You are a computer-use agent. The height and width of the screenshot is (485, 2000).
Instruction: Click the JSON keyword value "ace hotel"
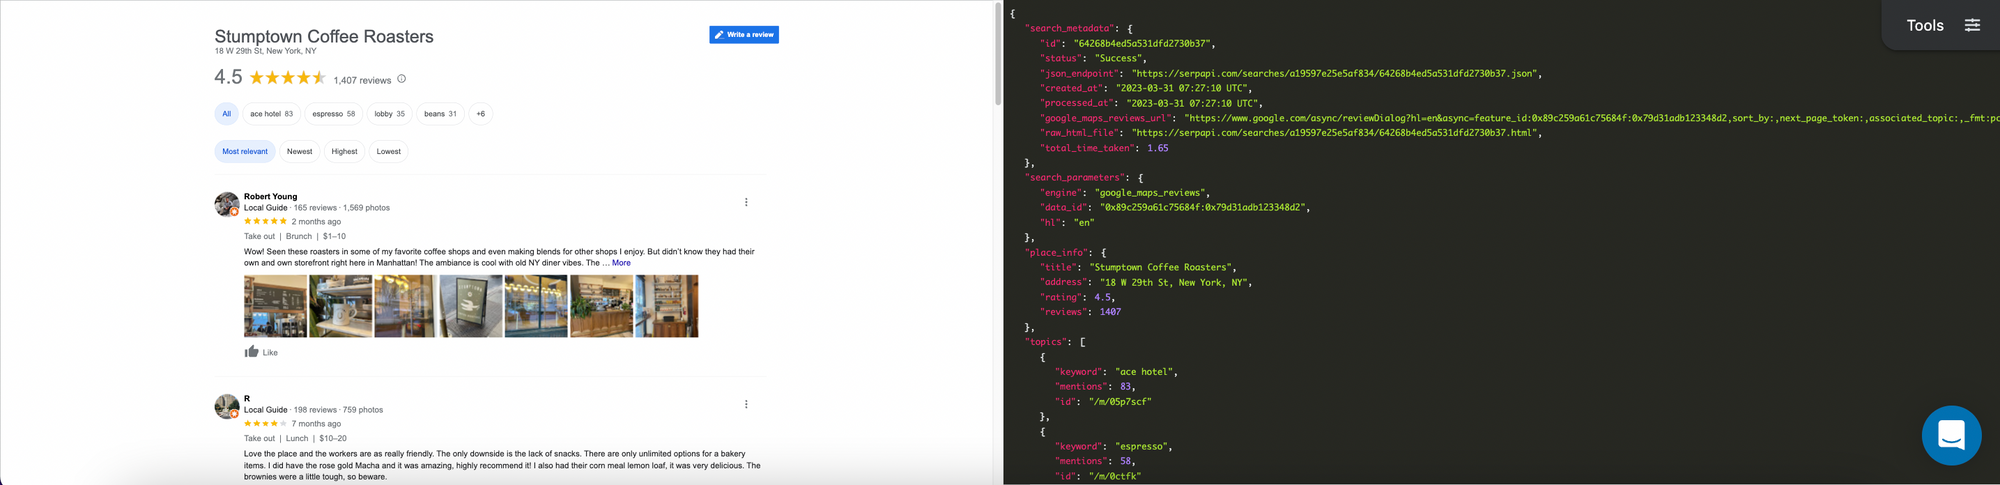pyautogui.click(x=1146, y=372)
